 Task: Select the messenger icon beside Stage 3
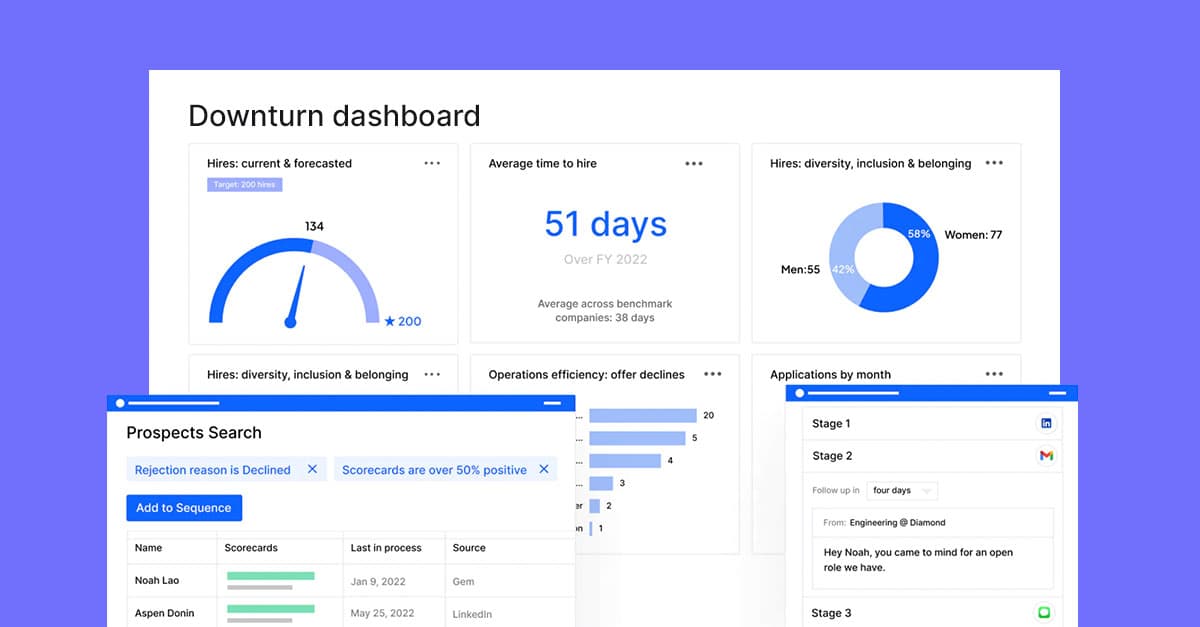tap(1046, 612)
